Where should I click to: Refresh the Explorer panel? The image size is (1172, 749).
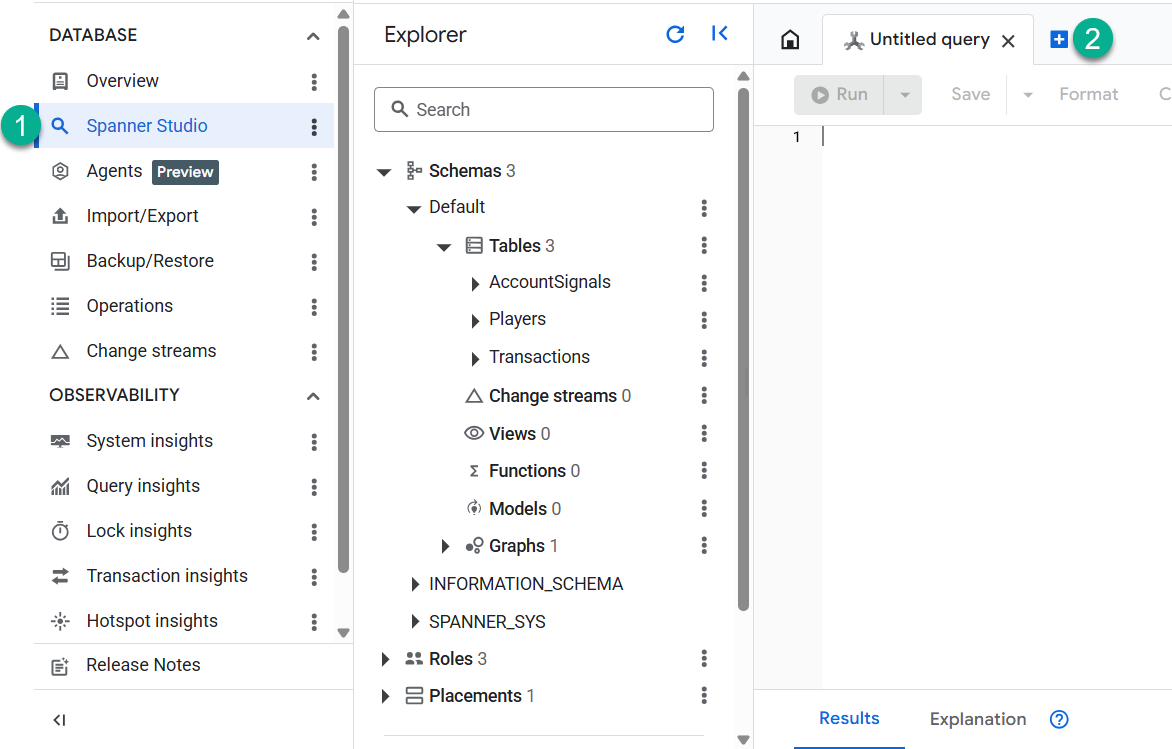pos(675,33)
